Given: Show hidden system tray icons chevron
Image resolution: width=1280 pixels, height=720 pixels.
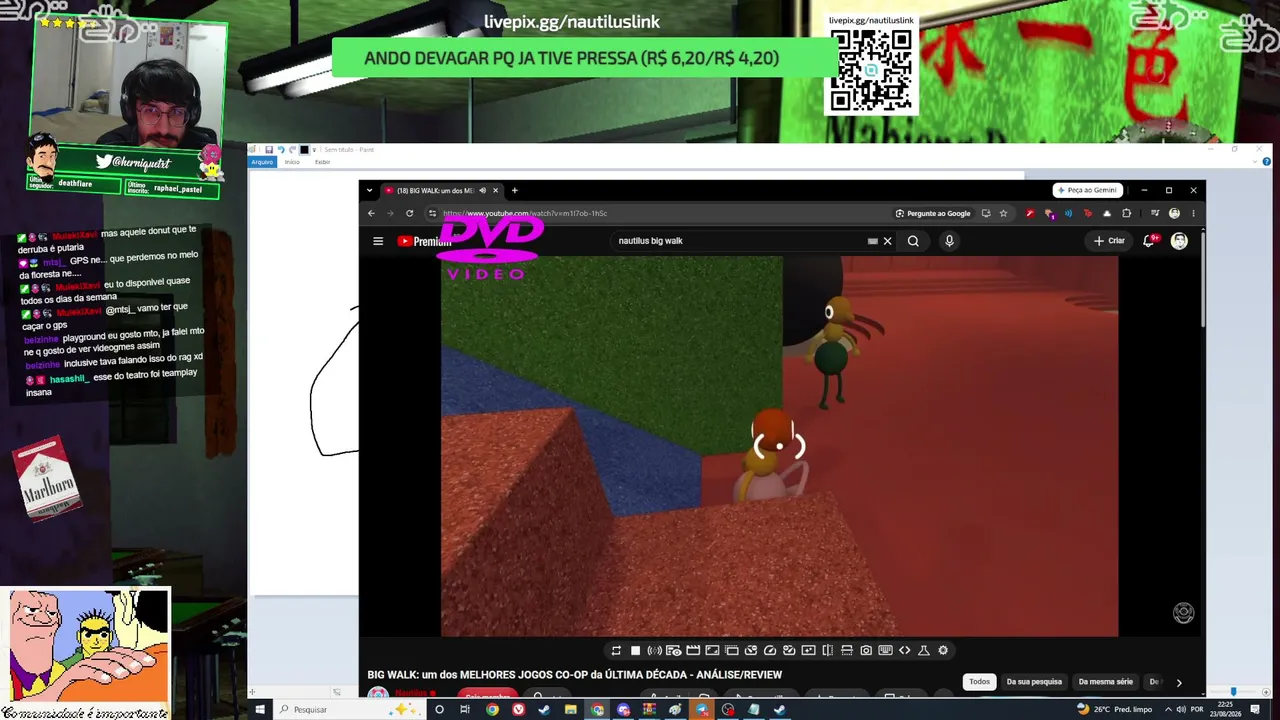Looking at the screenshot, I should 1168,710.
